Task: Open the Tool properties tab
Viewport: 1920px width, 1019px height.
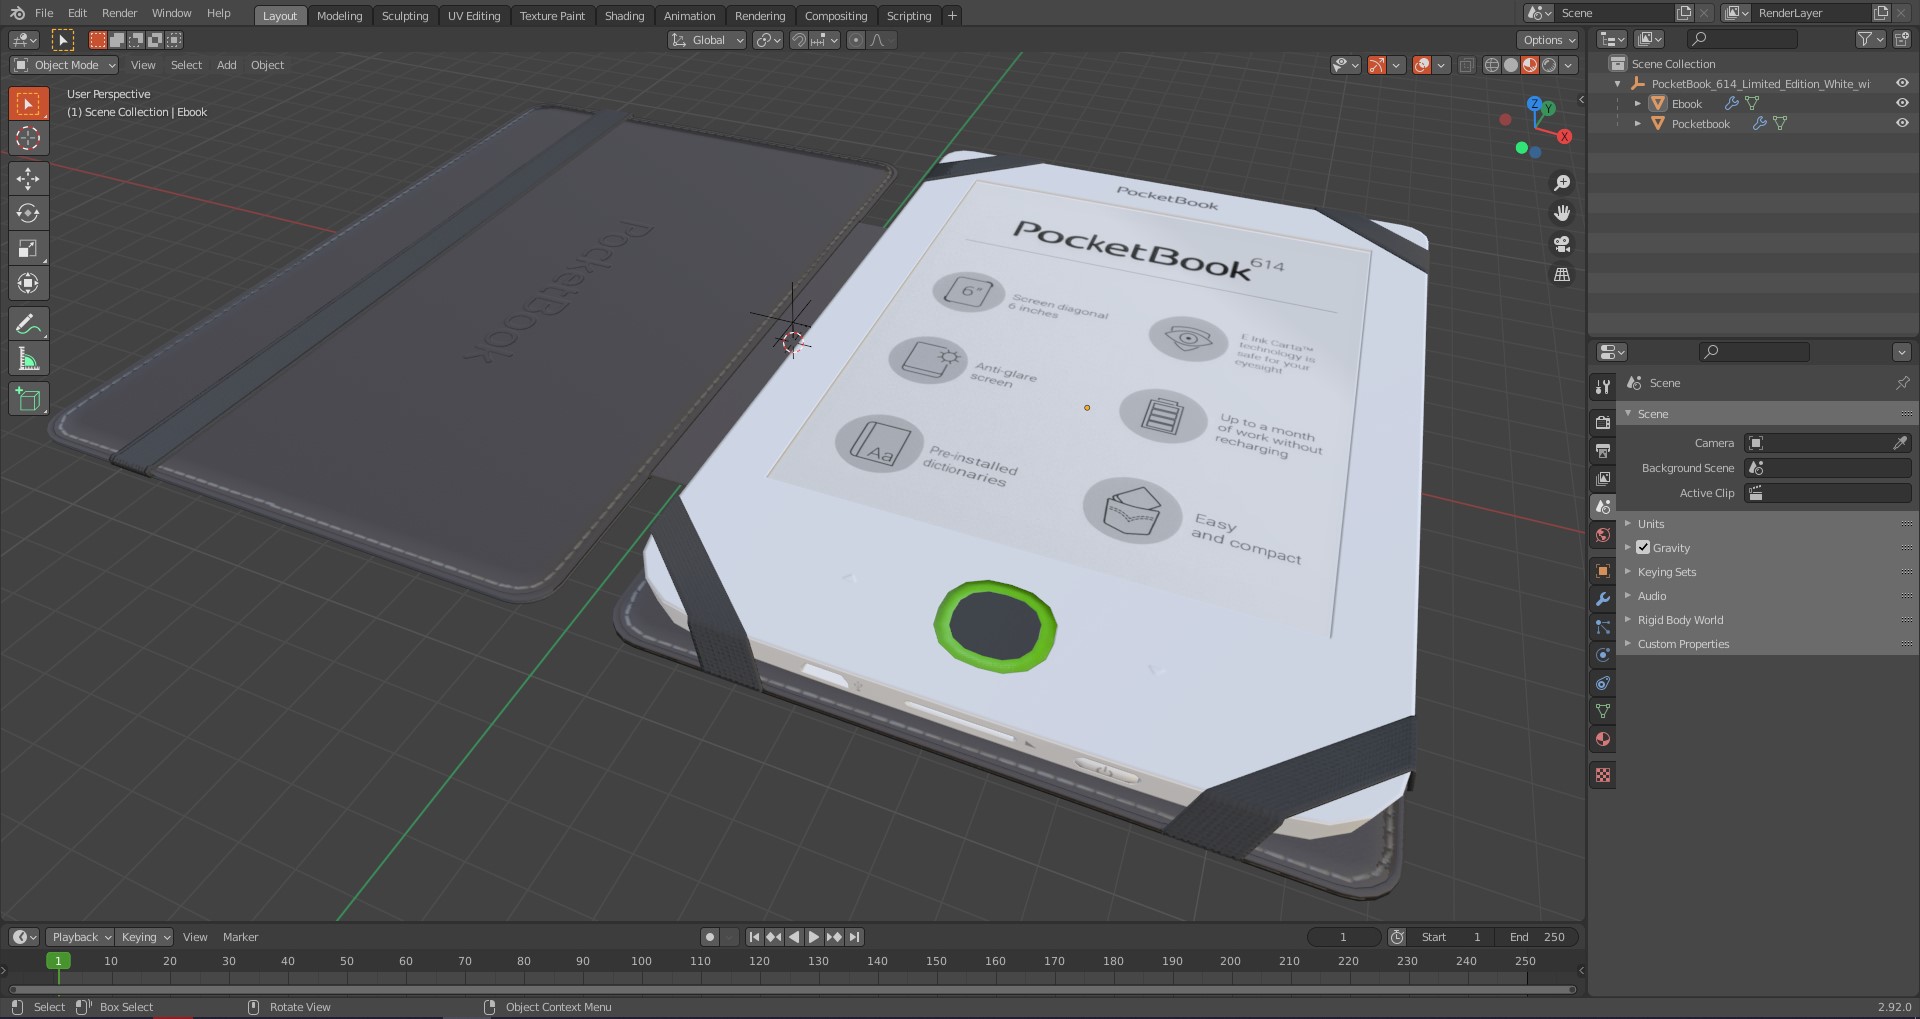Action: 1603,386
